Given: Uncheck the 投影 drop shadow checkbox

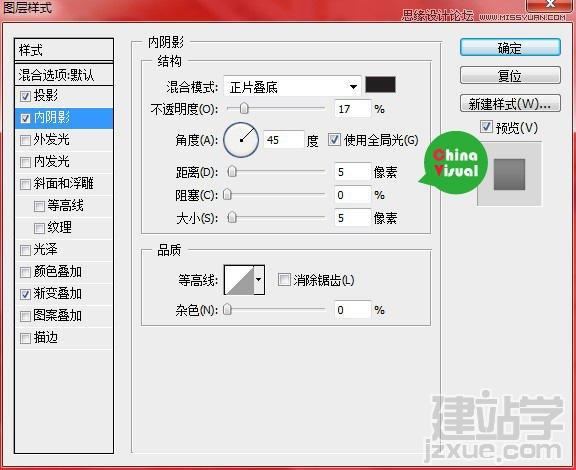Looking at the screenshot, I should (25, 96).
